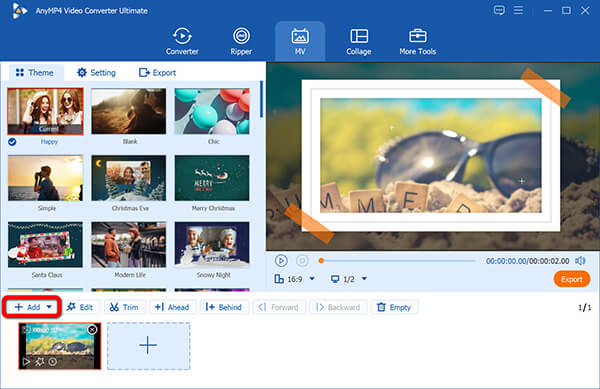Click the 1/1 page counter text
600x389 pixels.
pos(584,307)
